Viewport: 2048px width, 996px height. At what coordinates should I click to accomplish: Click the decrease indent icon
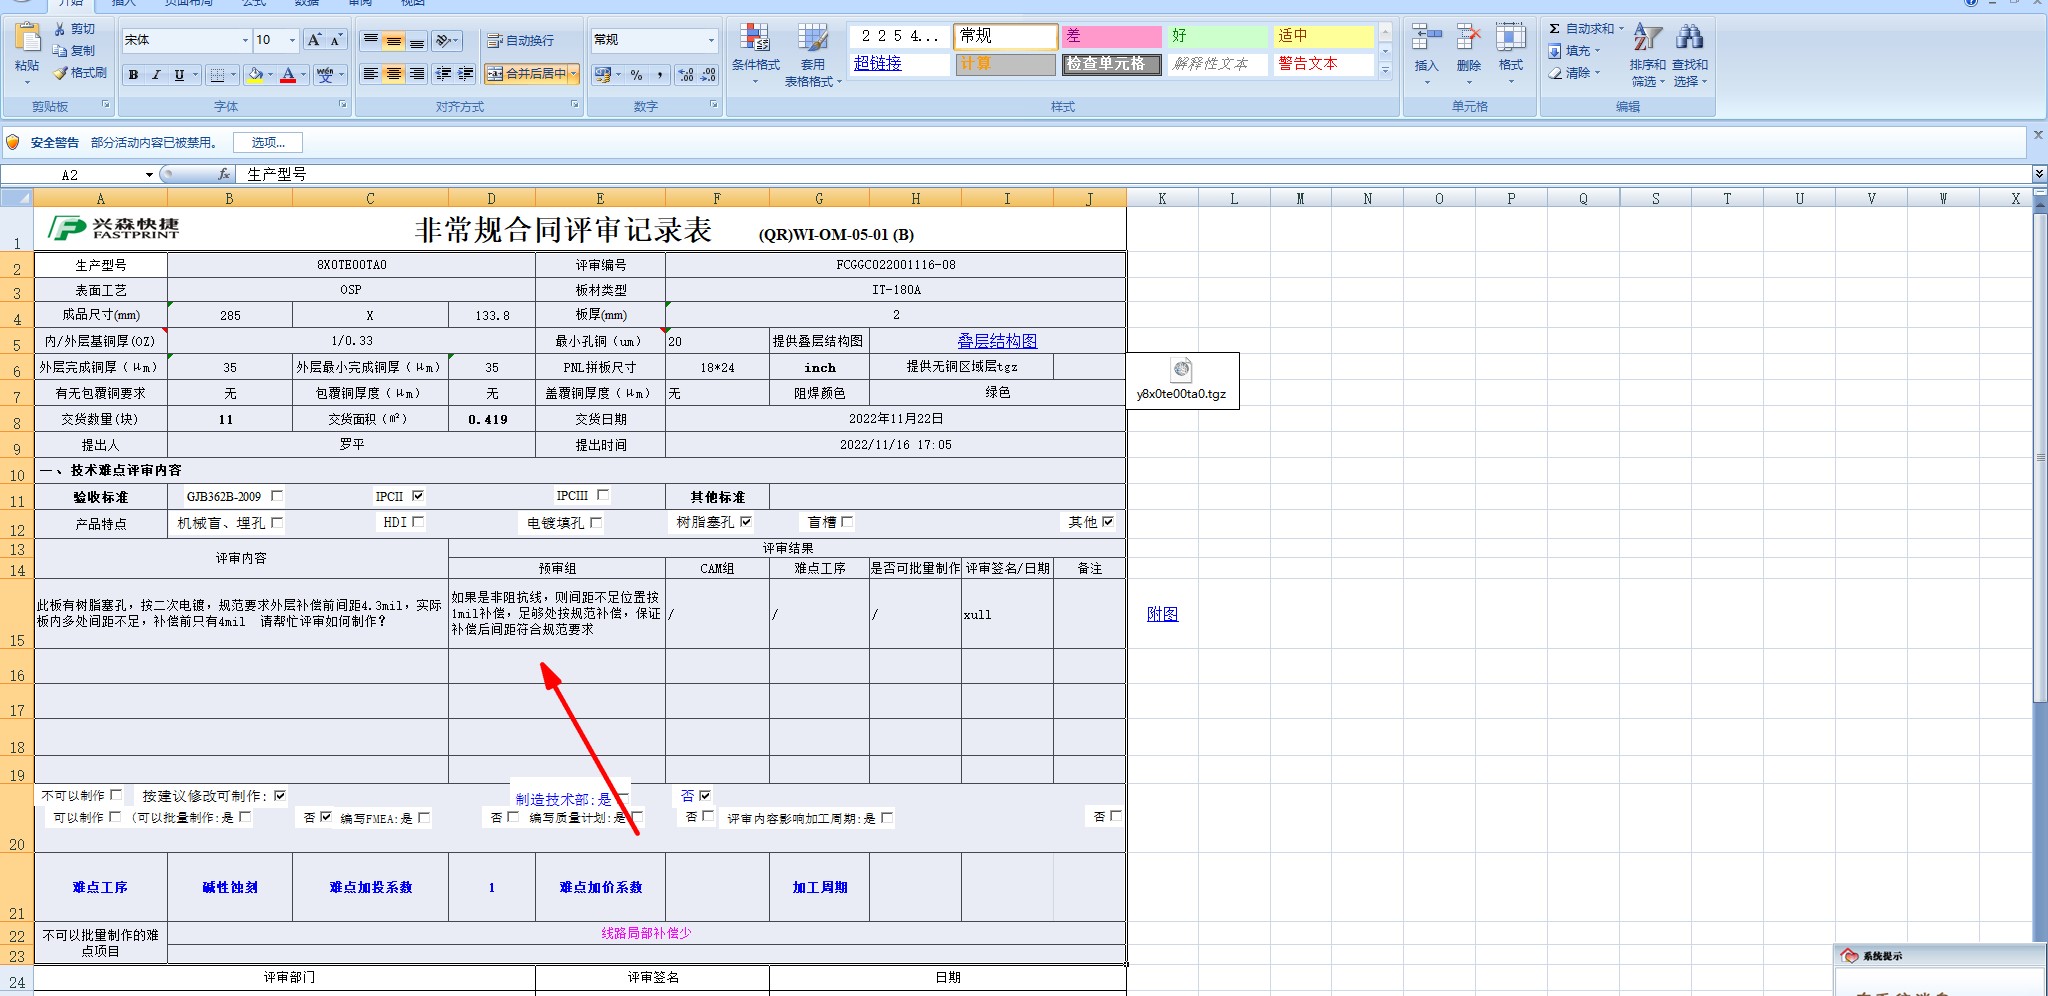click(x=443, y=74)
